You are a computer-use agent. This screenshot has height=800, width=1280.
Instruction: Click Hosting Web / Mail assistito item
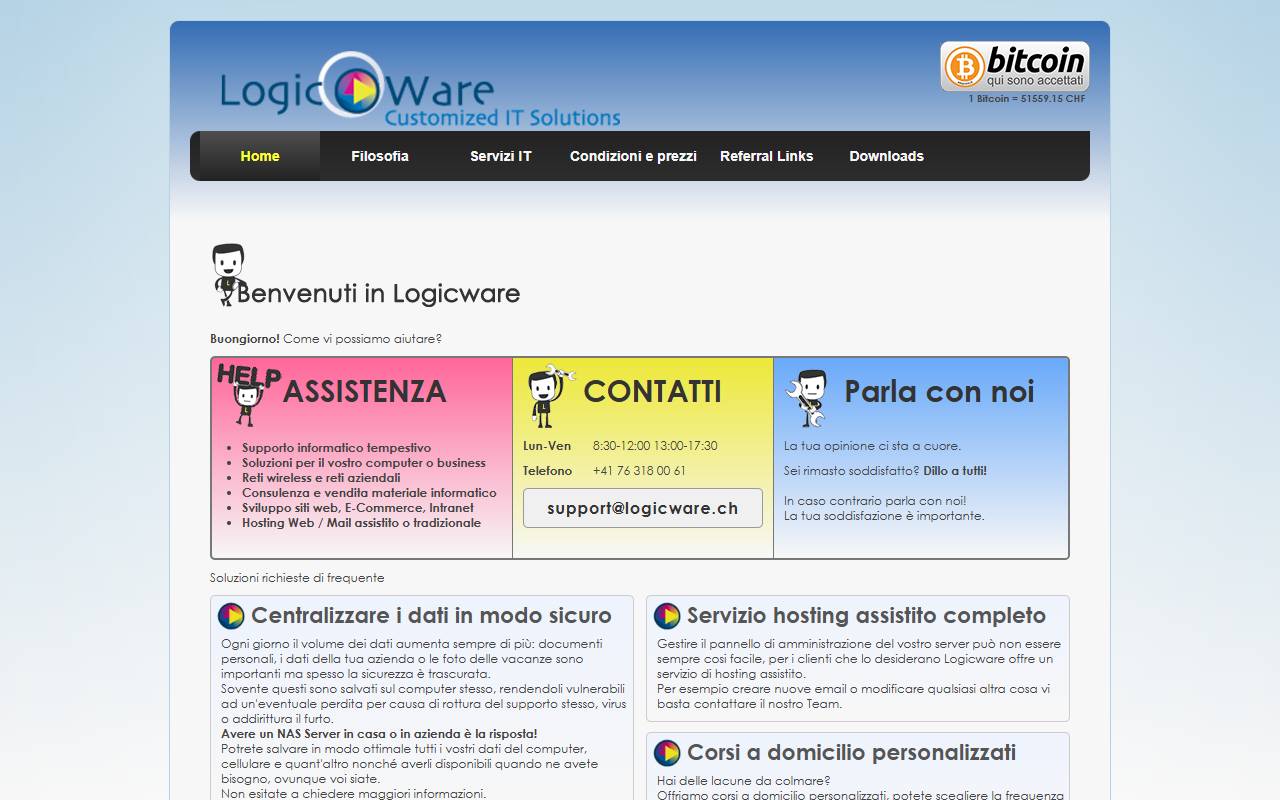point(361,523)
